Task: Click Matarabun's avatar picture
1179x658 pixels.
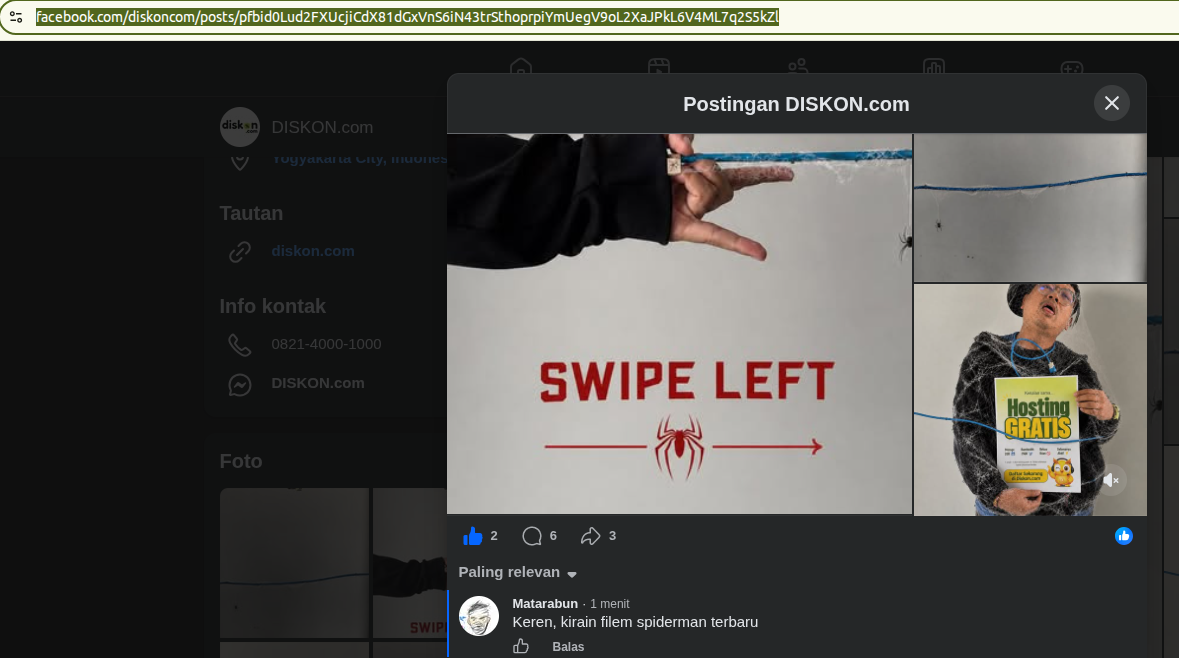Action: (479, 616)
